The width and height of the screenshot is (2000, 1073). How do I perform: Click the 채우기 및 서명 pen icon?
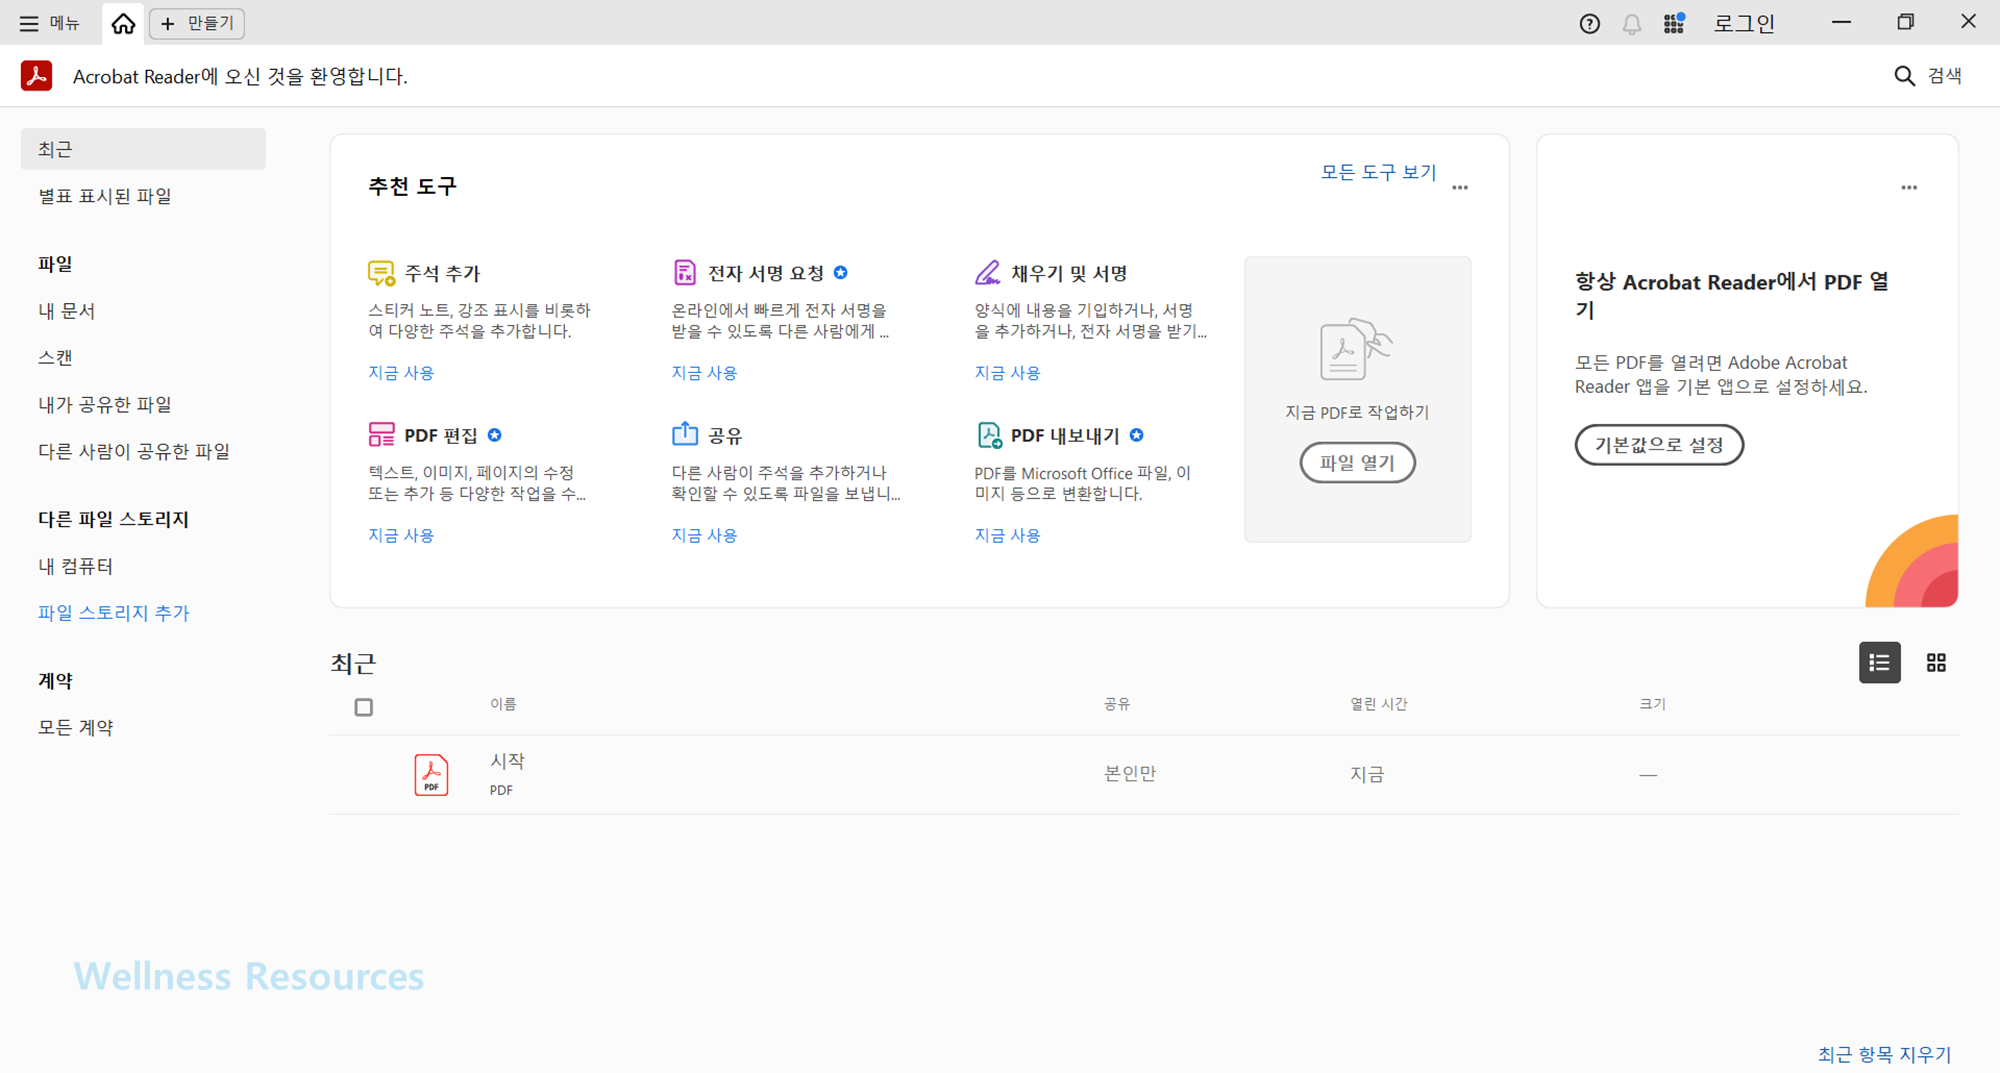click(x=987, y=272)
